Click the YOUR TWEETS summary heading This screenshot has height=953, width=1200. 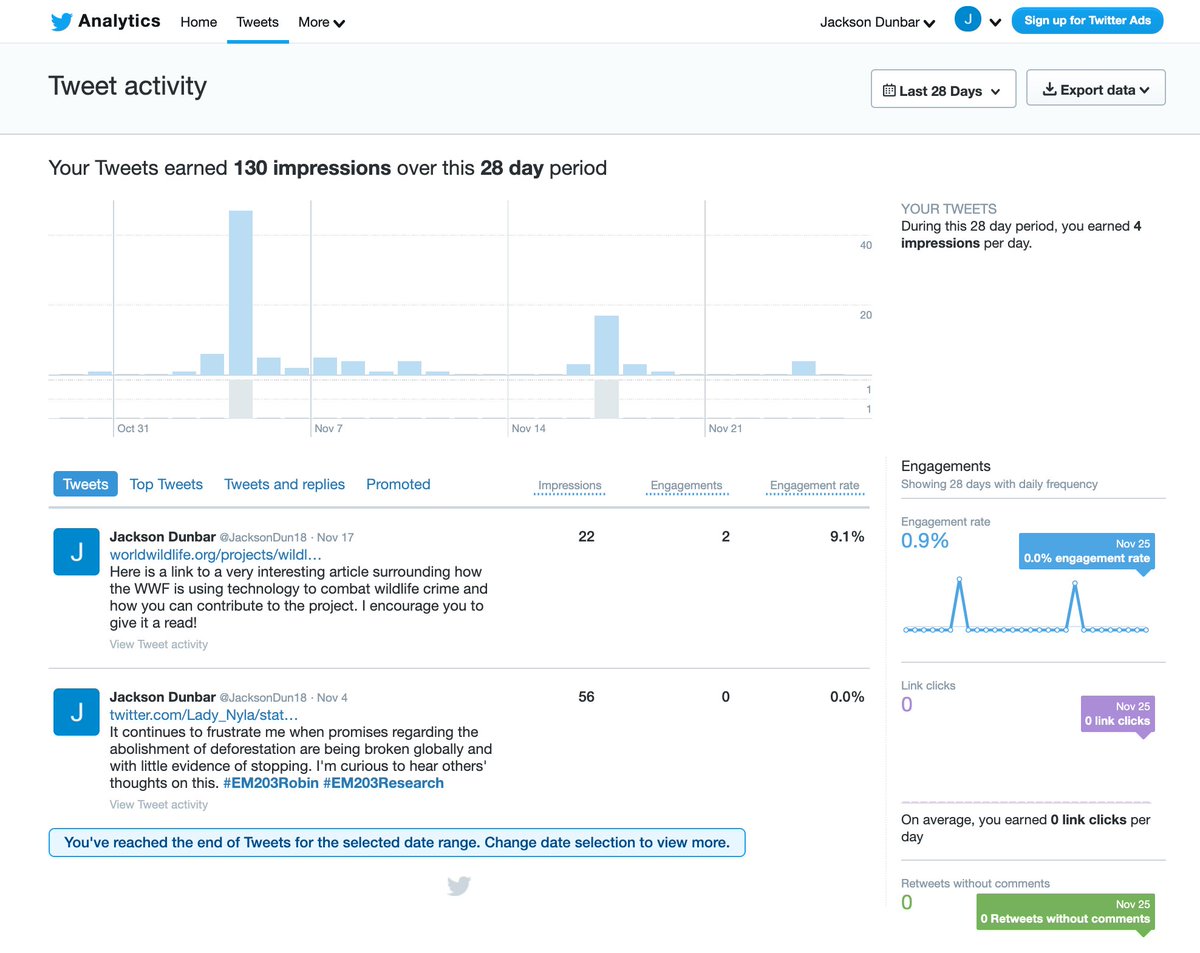tap(949, 209)
